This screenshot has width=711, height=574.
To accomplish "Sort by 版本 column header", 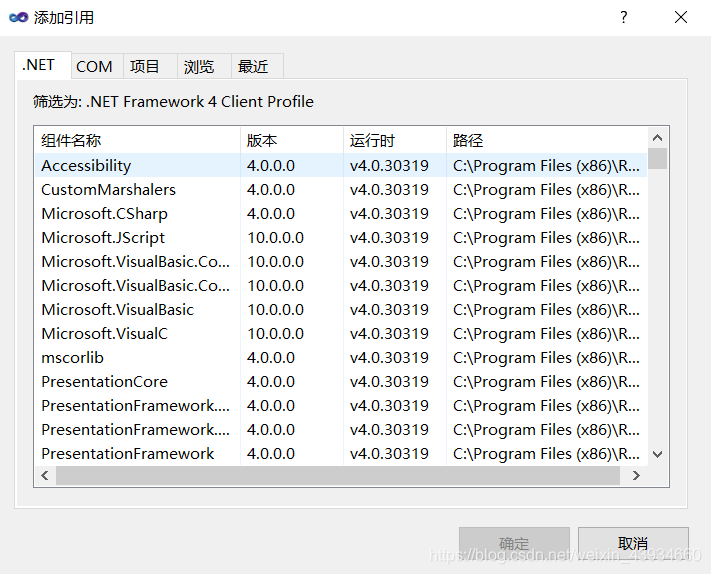I will [292, 141].
